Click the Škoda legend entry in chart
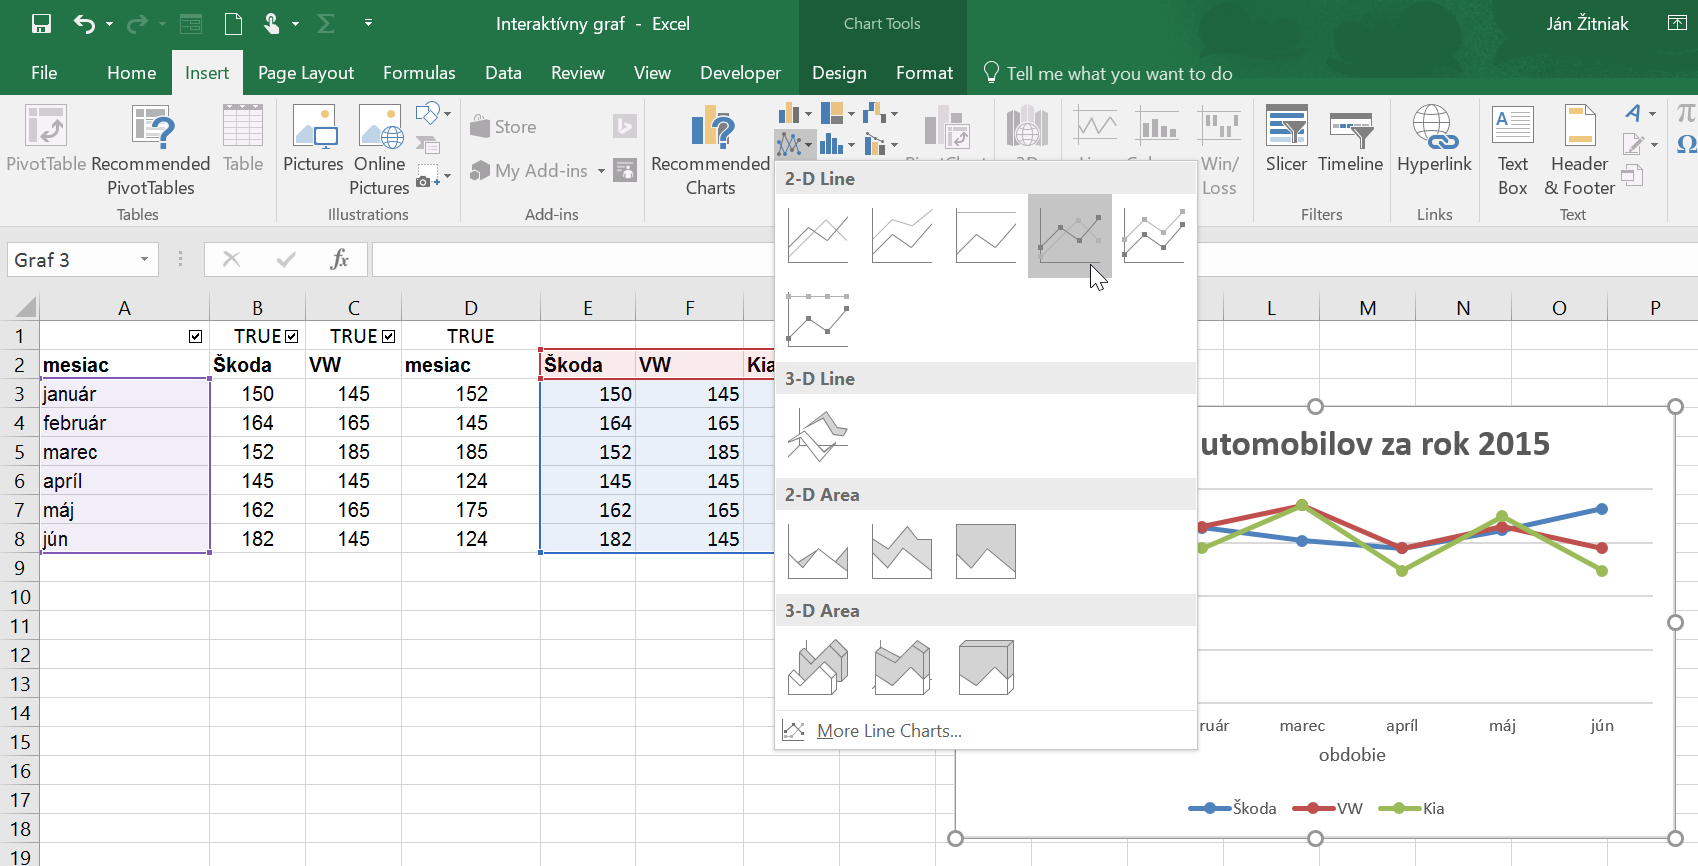The height and width of the screenshot is (866, 1698). pos(1232,808)
